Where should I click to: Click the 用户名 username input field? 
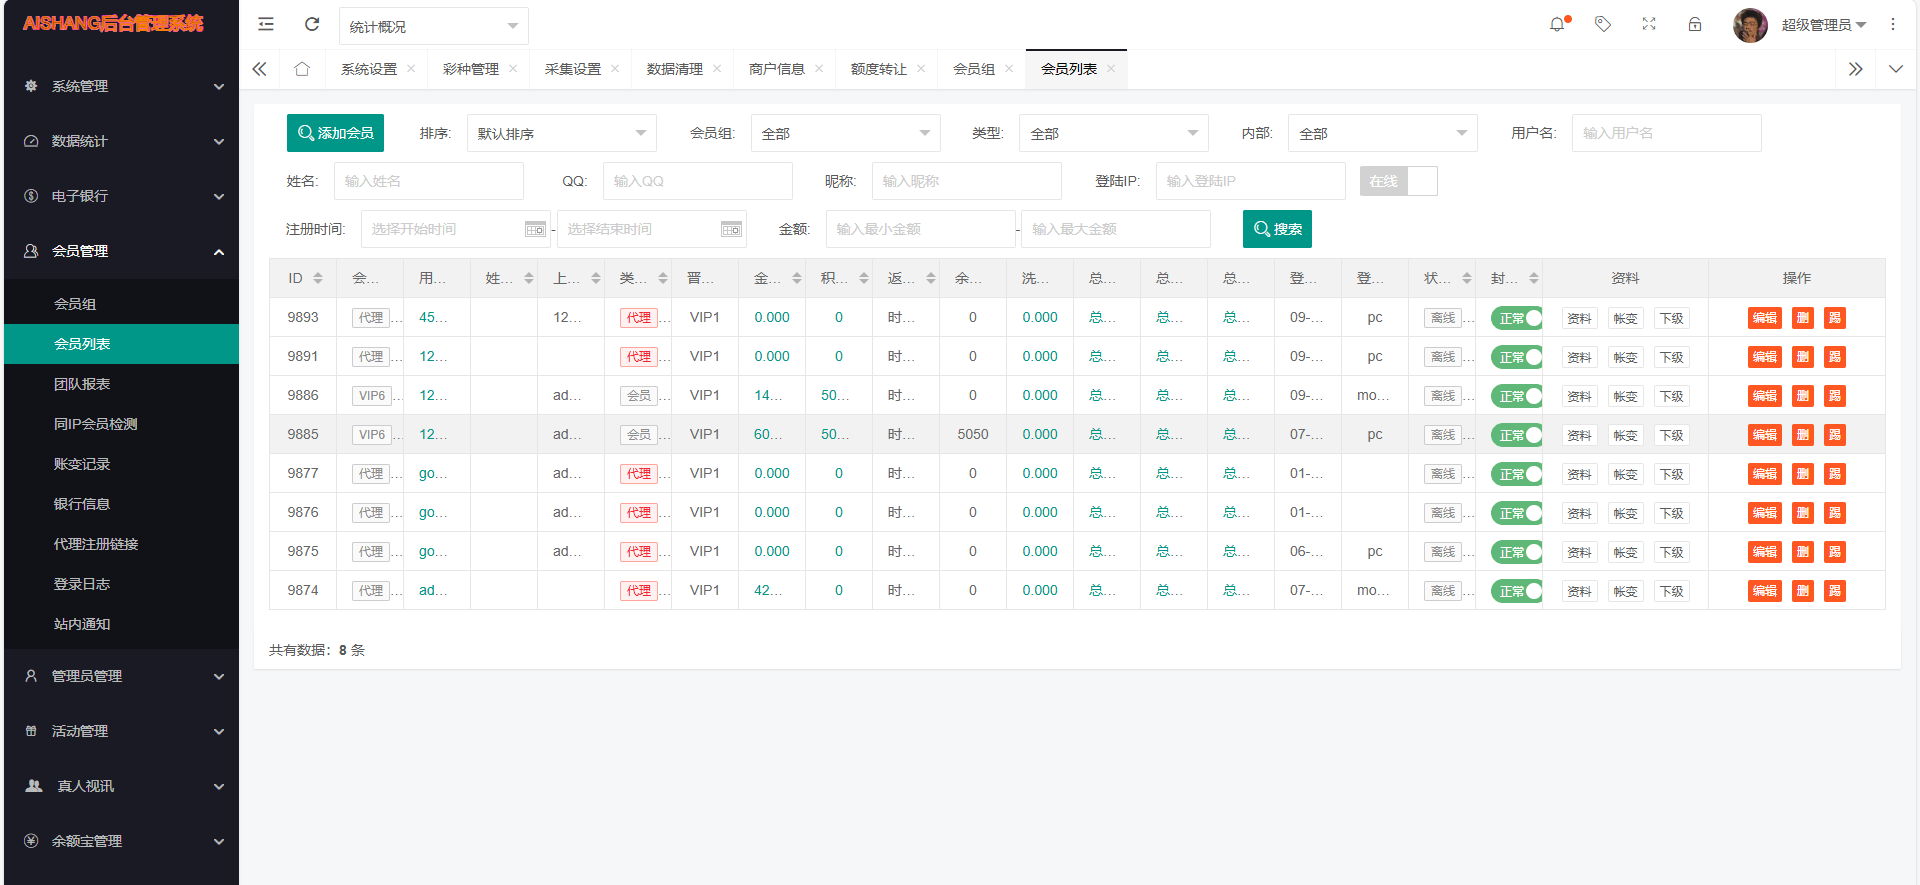click(1666, 133)
